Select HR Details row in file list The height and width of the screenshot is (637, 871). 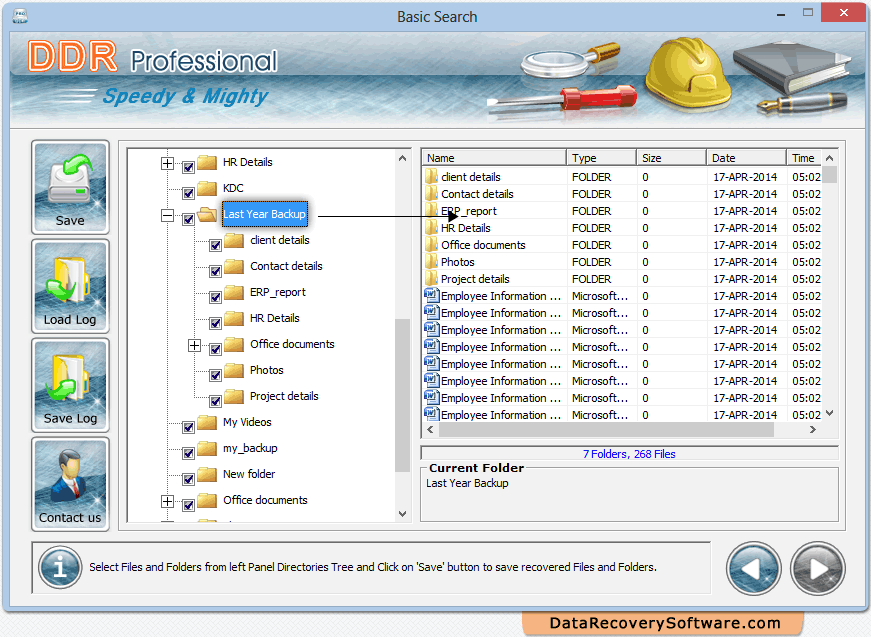pos(622,228)
